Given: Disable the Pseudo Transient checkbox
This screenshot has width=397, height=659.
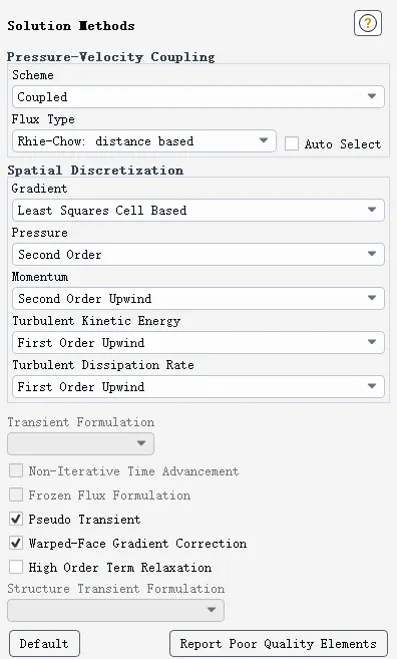Looking at the screenshot, I should pyautogui.click(x=16, y=519).
